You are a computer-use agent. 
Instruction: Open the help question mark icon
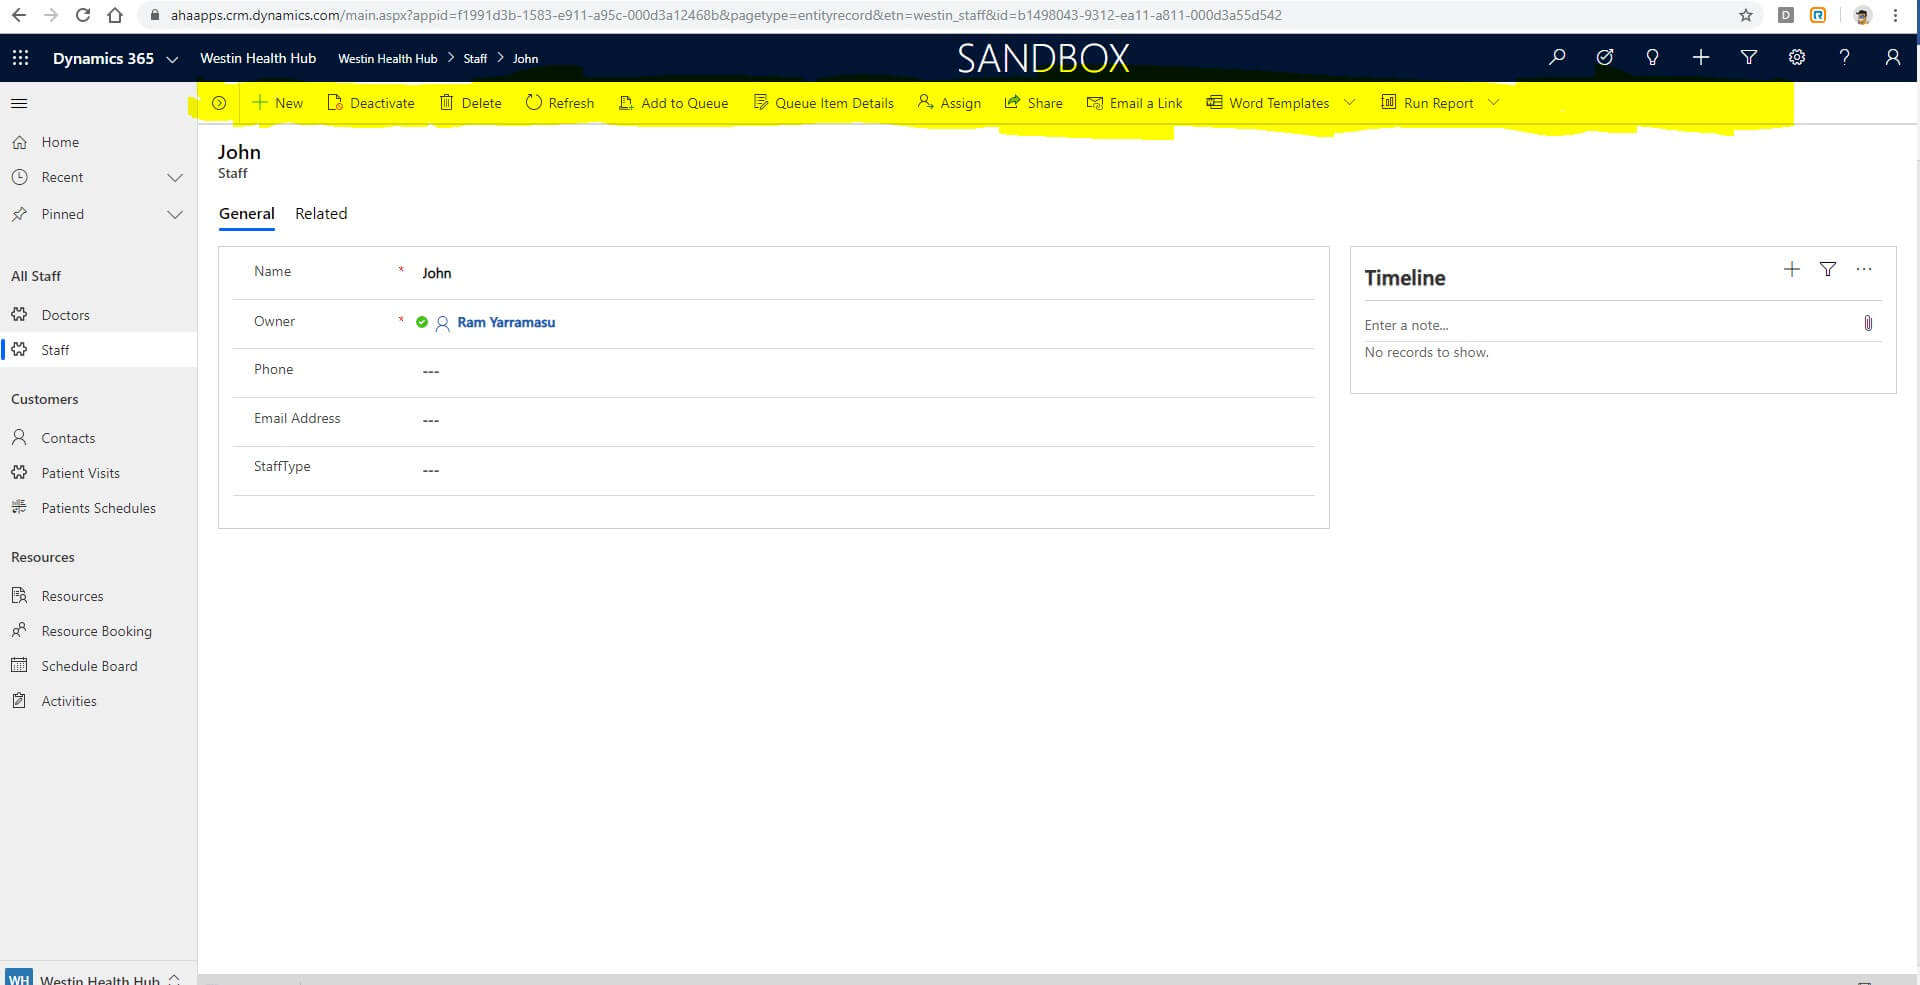click(x=1845, y=58)
